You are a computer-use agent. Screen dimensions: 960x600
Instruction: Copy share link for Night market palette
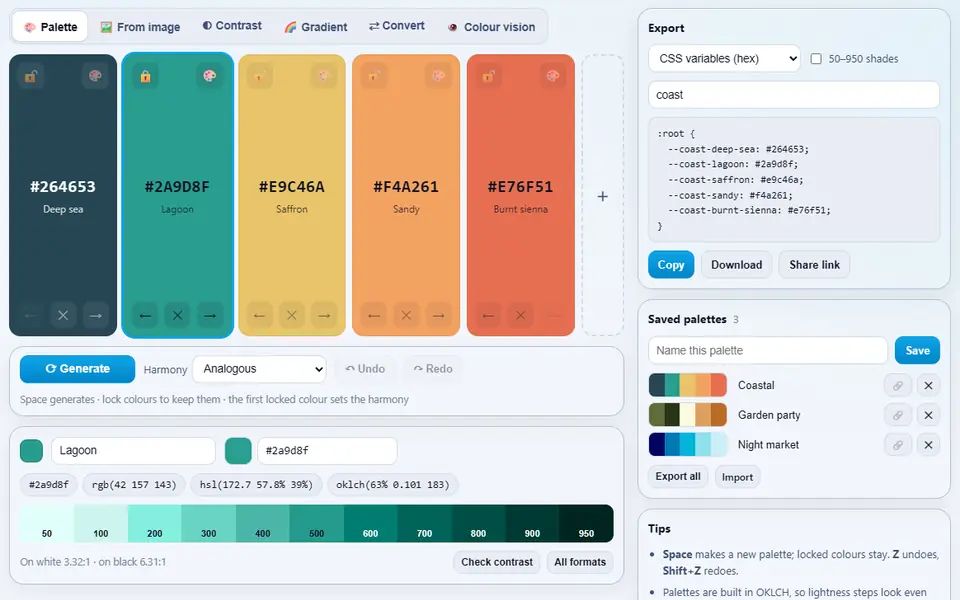tap(898, 444)
